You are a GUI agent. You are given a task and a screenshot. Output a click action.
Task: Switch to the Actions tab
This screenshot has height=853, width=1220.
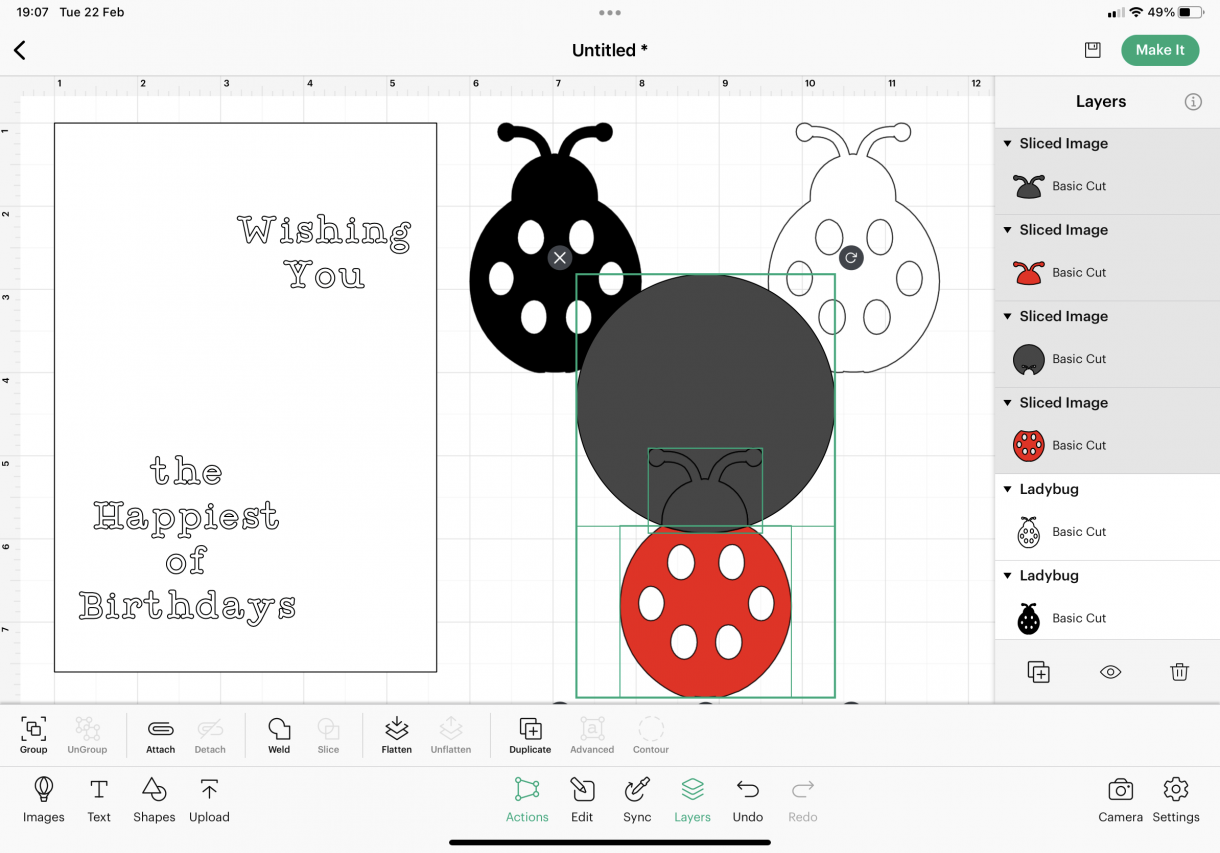[527, 800]
